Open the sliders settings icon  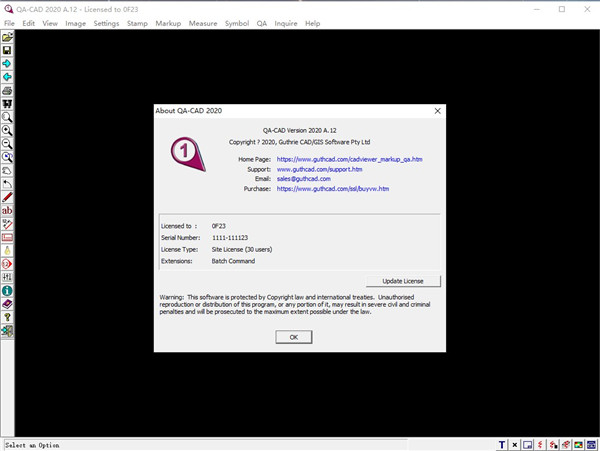(x=7, y=277)
